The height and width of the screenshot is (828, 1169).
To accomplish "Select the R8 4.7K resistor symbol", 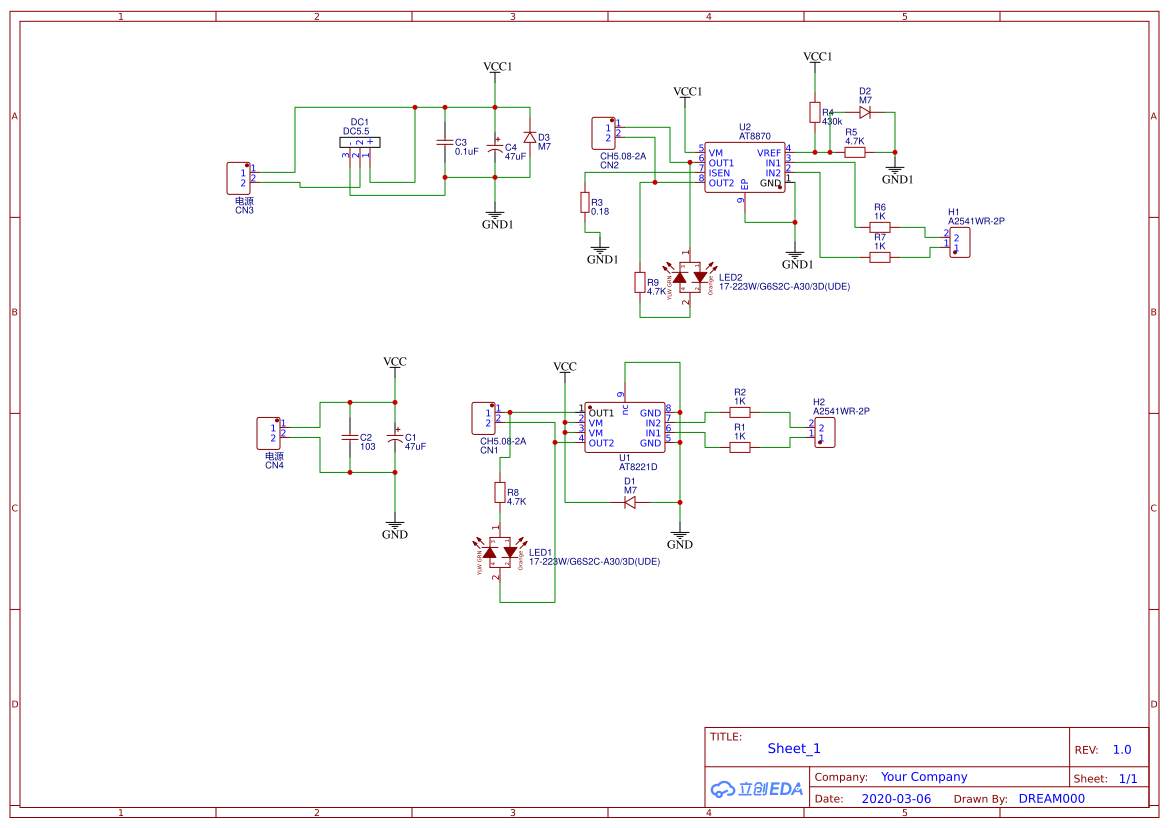I will [x=500, y=493].
